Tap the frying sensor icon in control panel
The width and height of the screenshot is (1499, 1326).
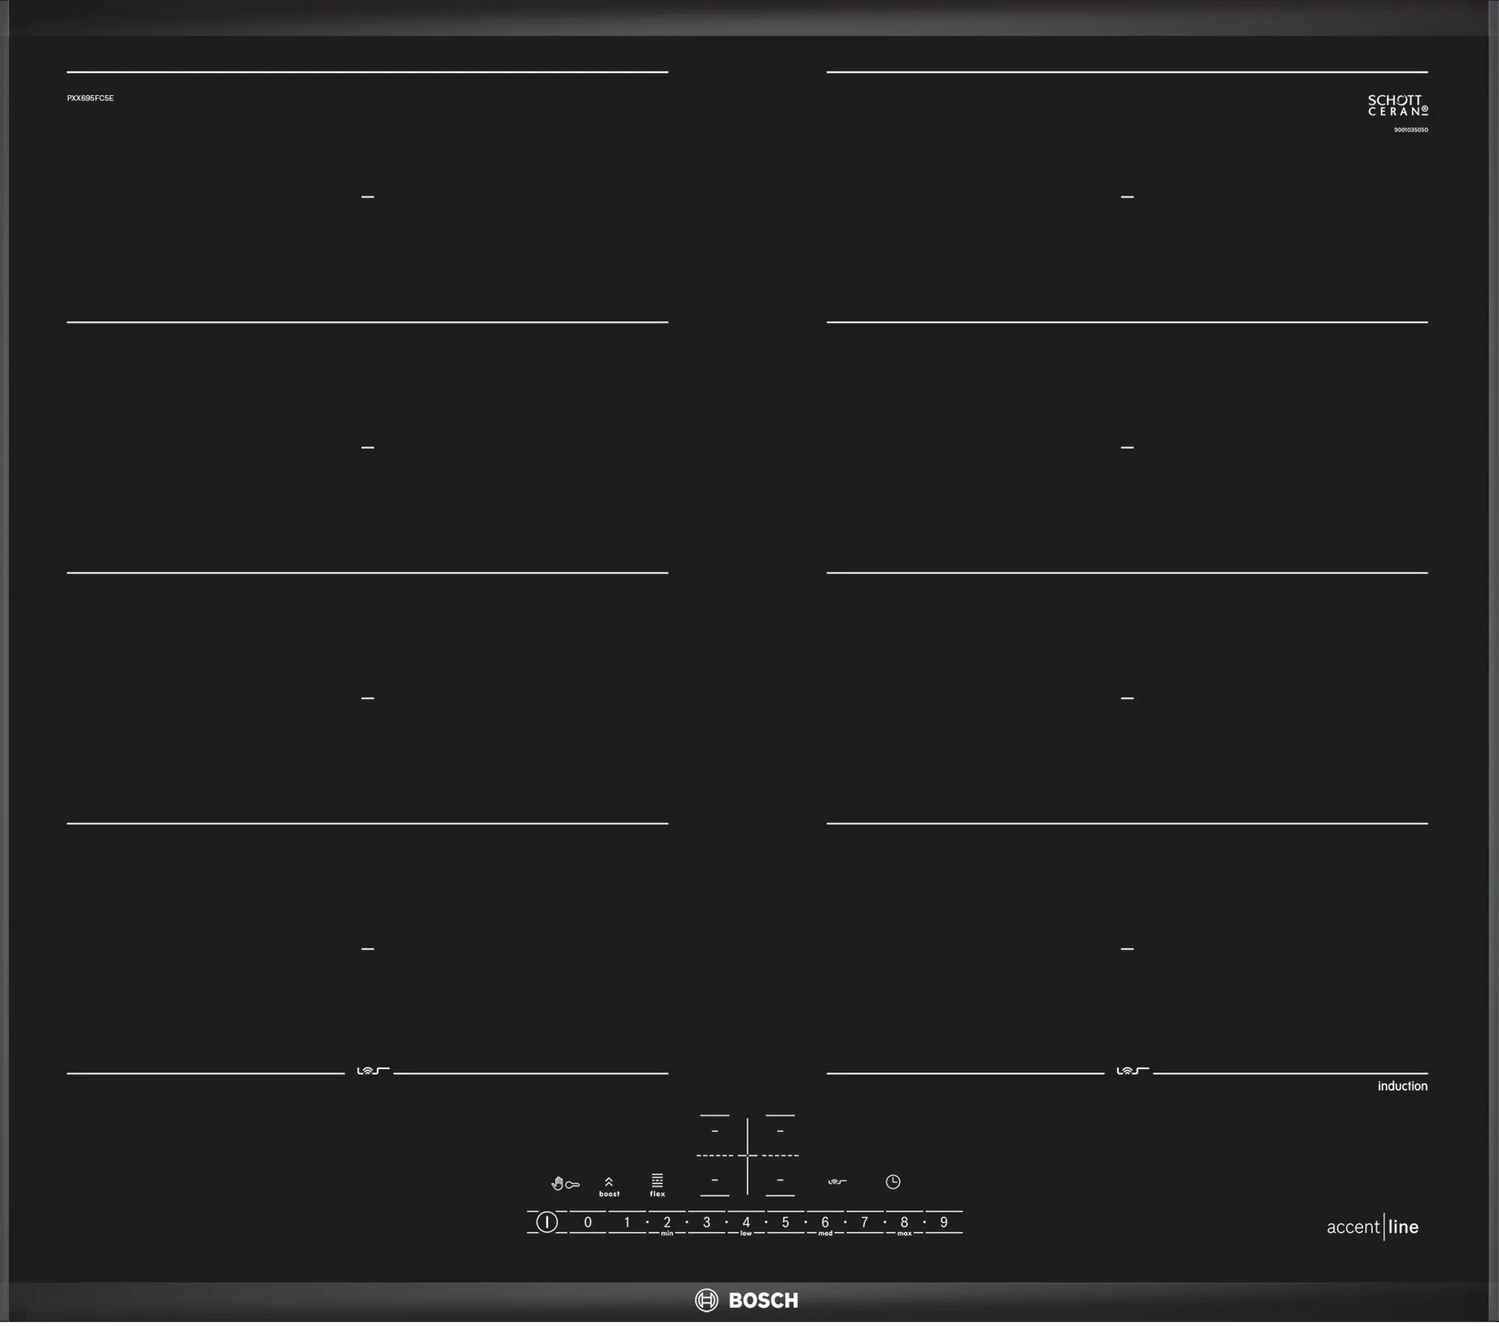click(837, 1184)
